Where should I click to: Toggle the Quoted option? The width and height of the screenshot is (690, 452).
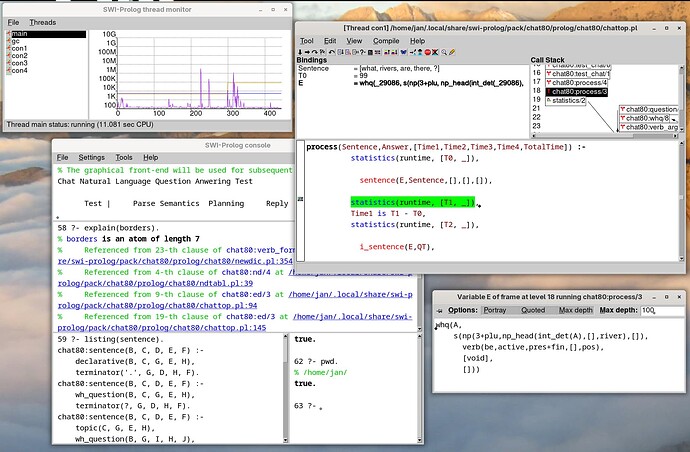pyautogui.click(x=533, y=310)
